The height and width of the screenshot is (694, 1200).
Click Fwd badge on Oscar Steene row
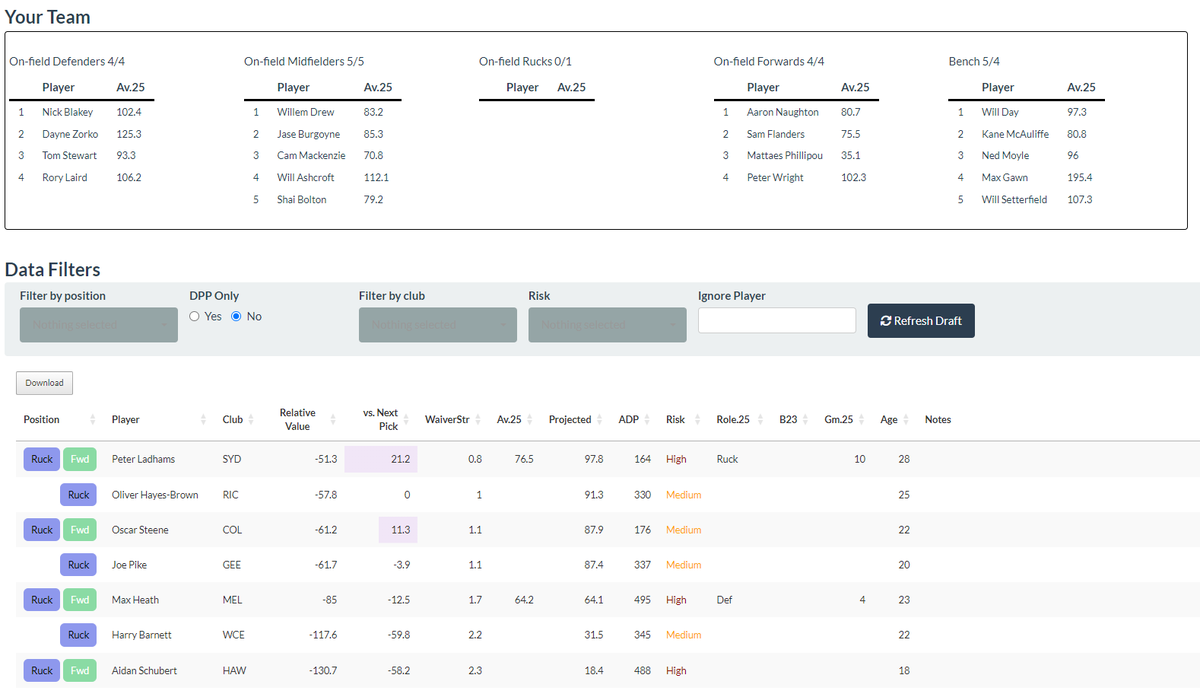pos(80,529)
